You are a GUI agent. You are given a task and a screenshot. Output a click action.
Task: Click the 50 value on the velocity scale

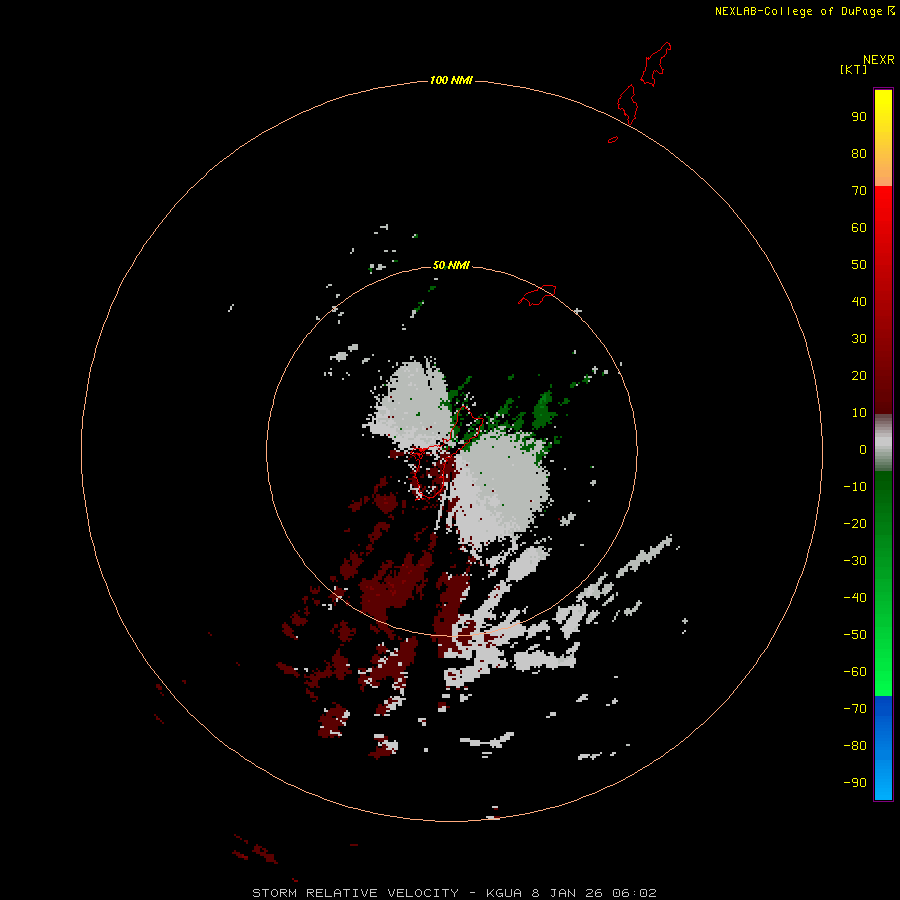(859, 265)
